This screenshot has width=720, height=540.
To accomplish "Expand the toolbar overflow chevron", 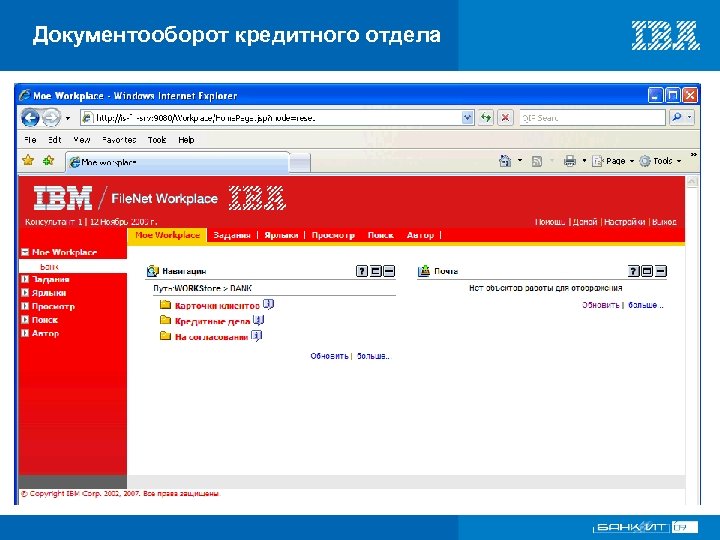I will 693,155.
